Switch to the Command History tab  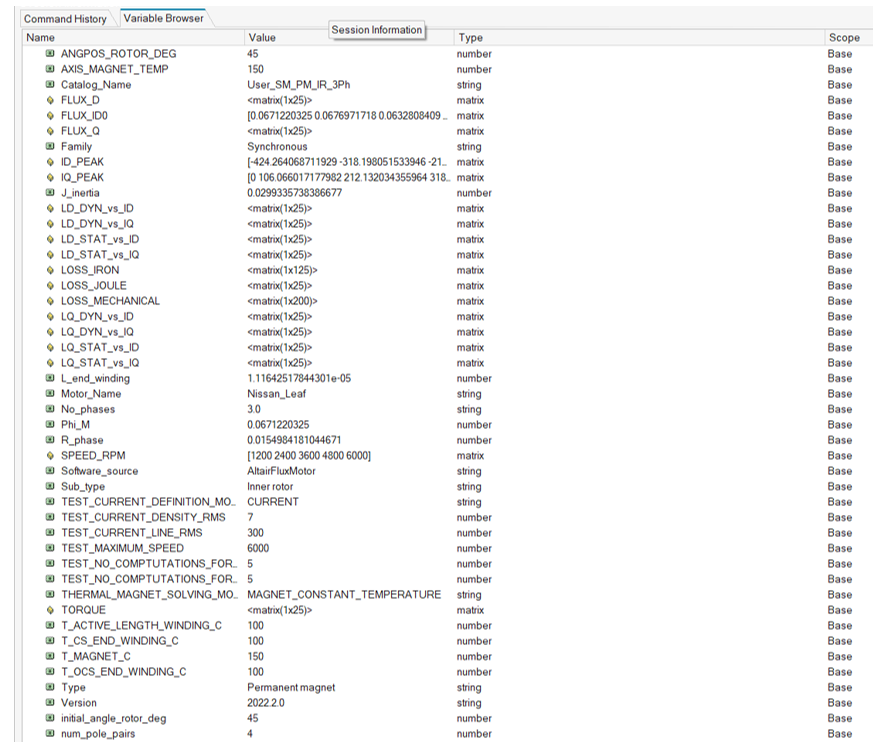[65, 19]
